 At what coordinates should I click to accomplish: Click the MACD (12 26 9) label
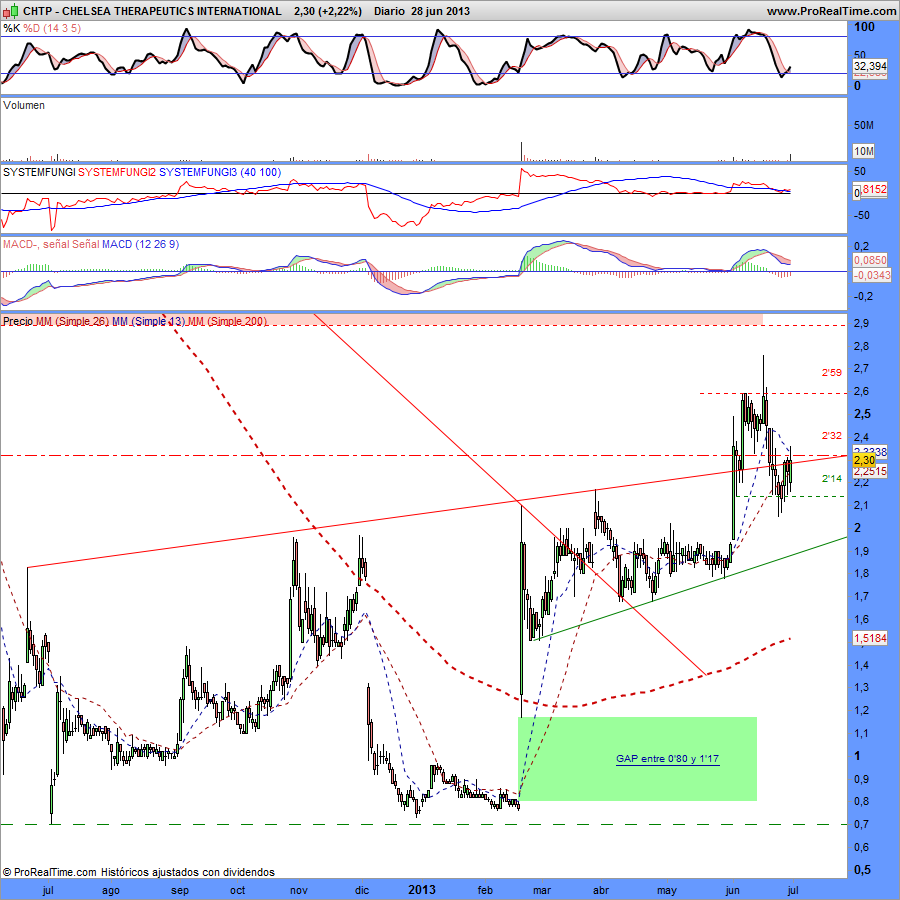click(x=141, y=245)
